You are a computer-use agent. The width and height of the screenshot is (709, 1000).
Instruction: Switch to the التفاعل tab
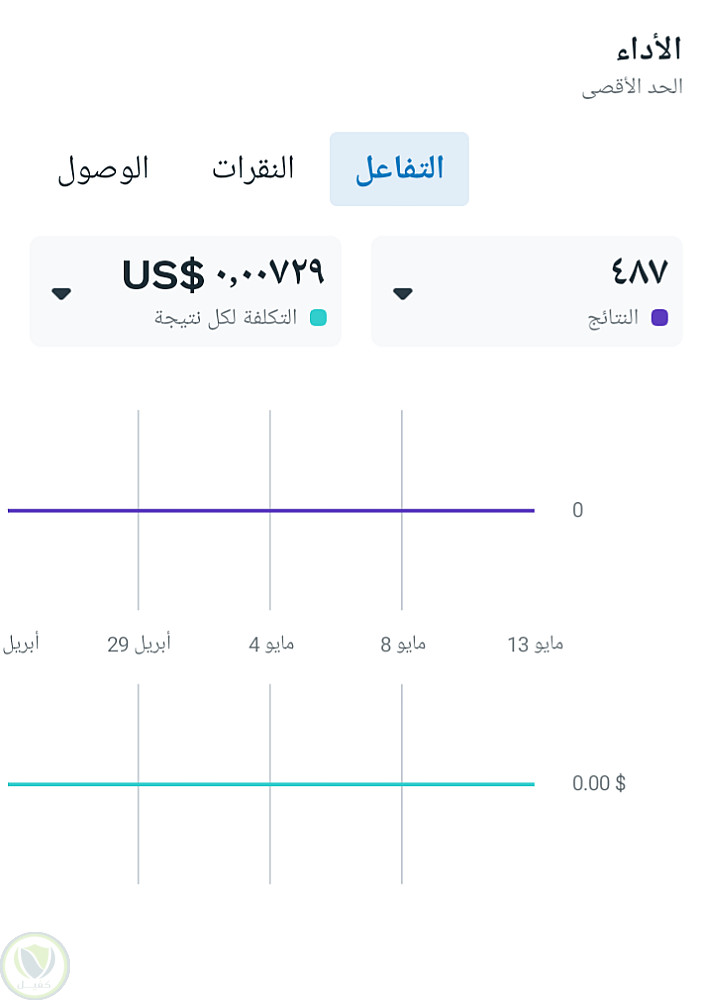coord(399,169)
